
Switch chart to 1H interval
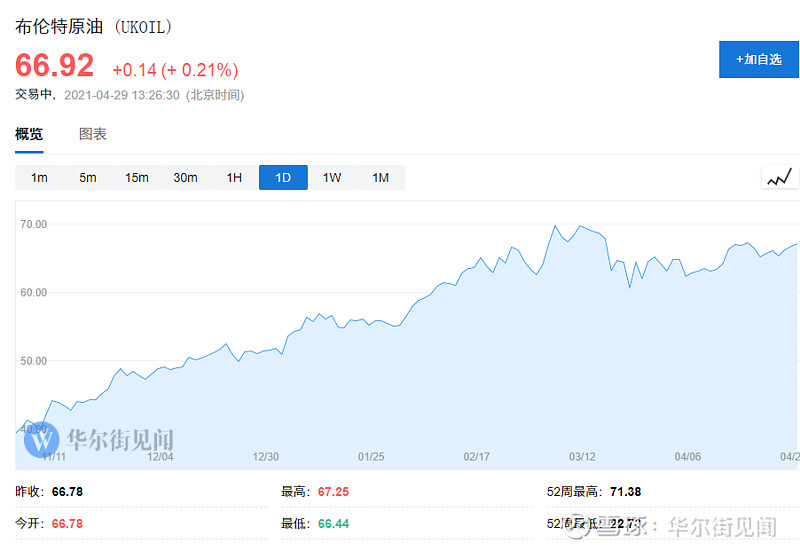[234, 178]
